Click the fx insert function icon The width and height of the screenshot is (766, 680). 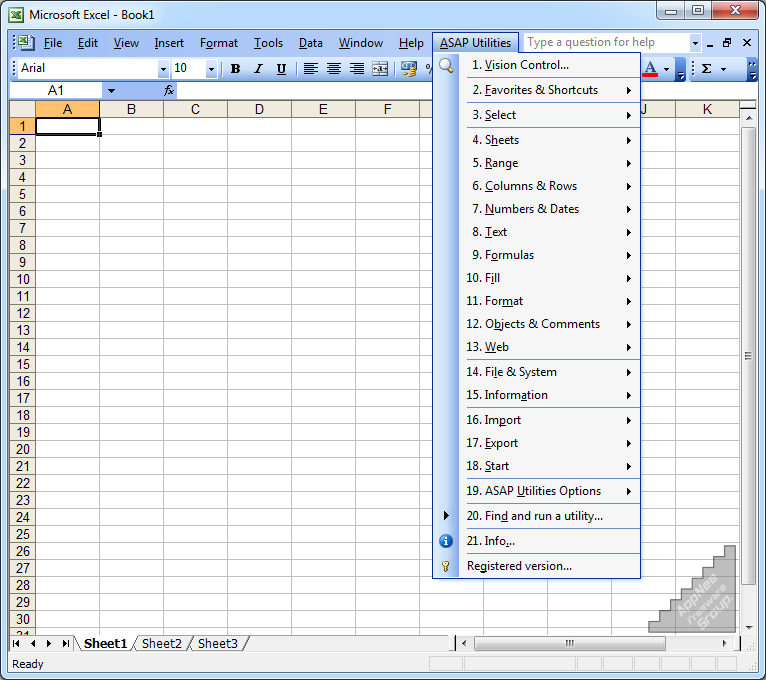169,90
